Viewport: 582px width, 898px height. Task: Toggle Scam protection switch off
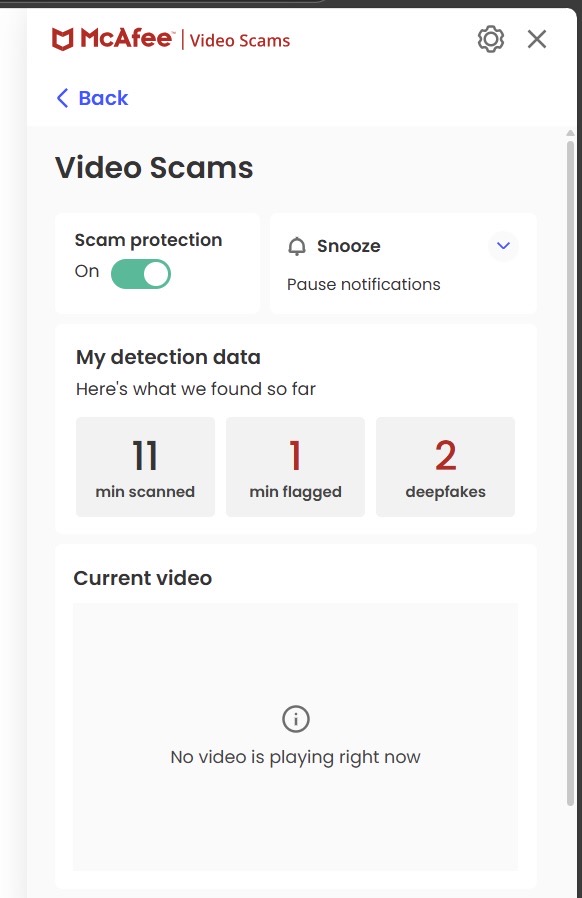click(x=140, y=274)
